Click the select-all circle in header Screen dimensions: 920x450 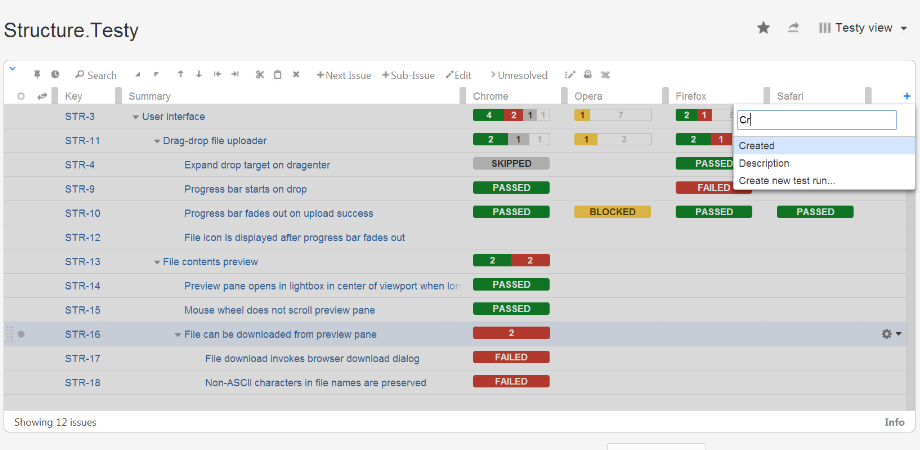point(21,96)
